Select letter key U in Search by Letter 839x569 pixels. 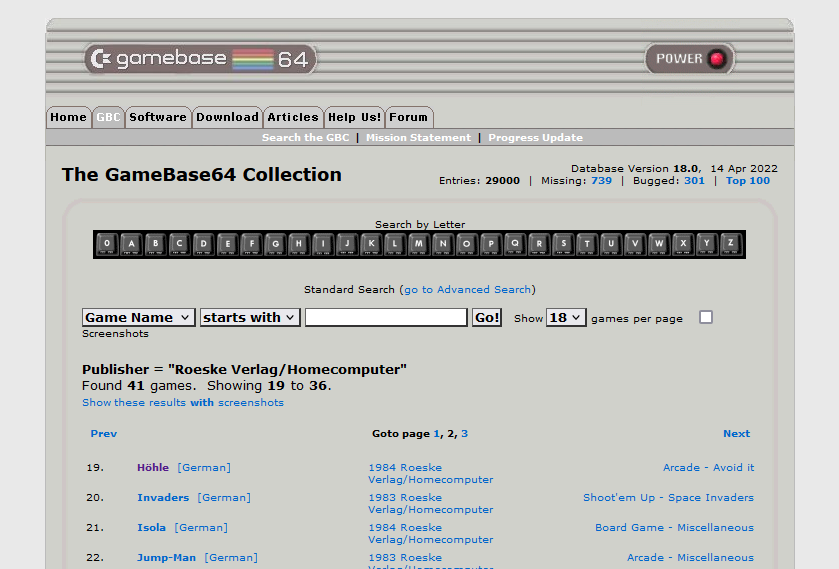(x=611, y=244)
